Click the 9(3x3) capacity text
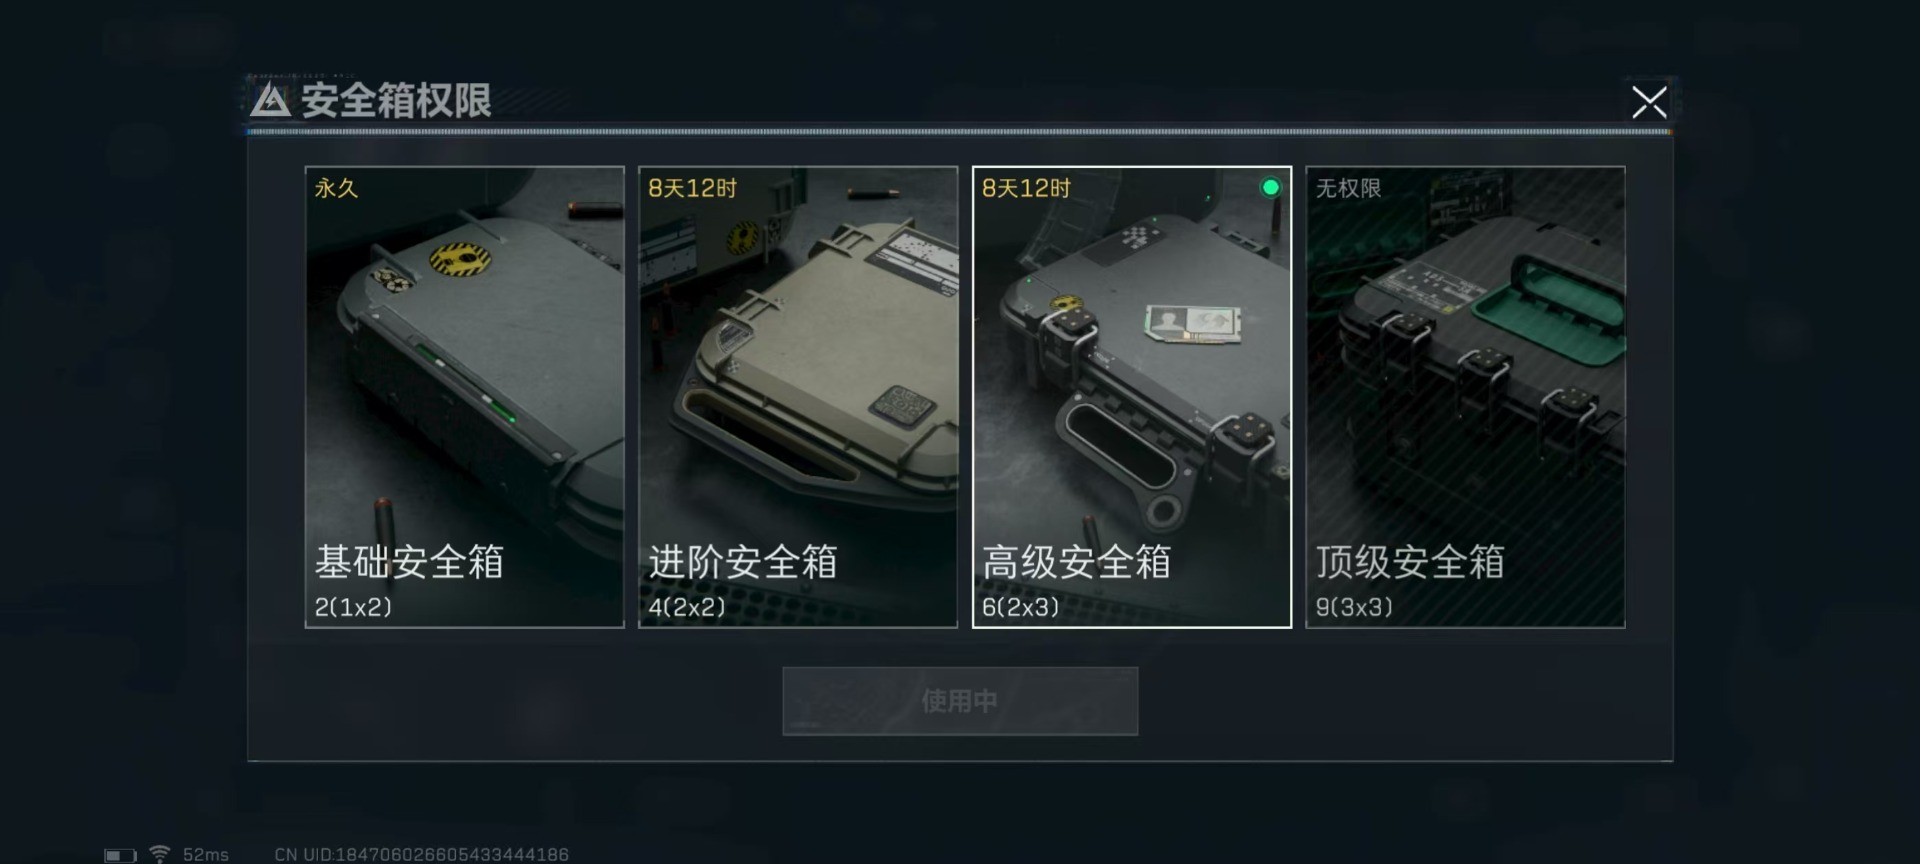 tap(1354, 607)
